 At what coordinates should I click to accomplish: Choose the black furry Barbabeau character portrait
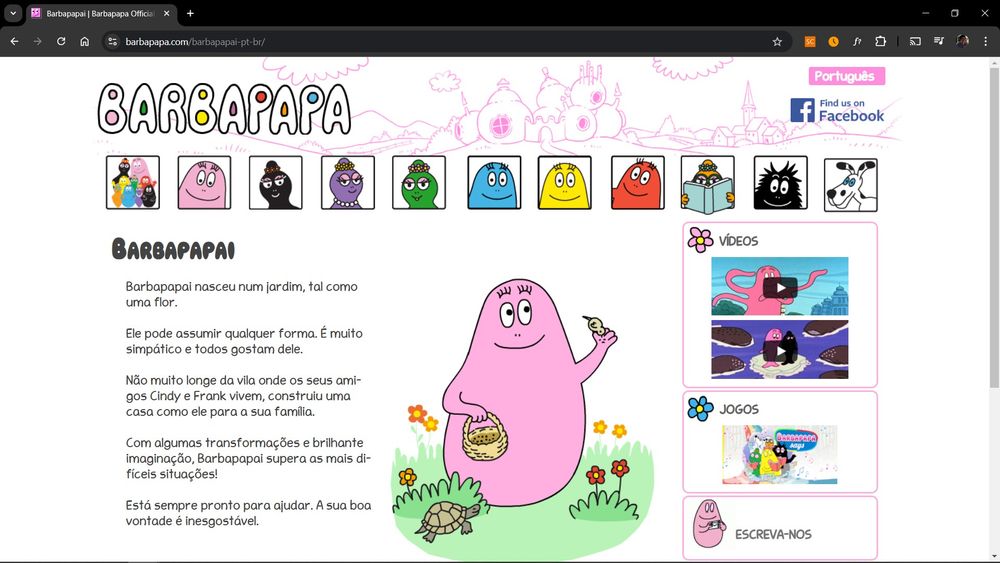click(781, 182)
